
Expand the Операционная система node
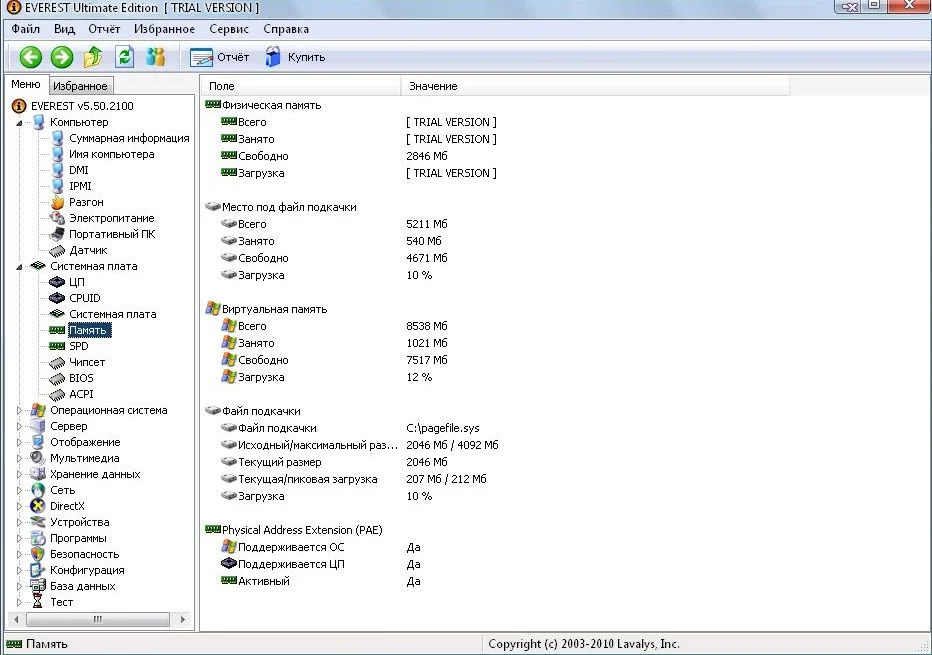click(19, 410)
